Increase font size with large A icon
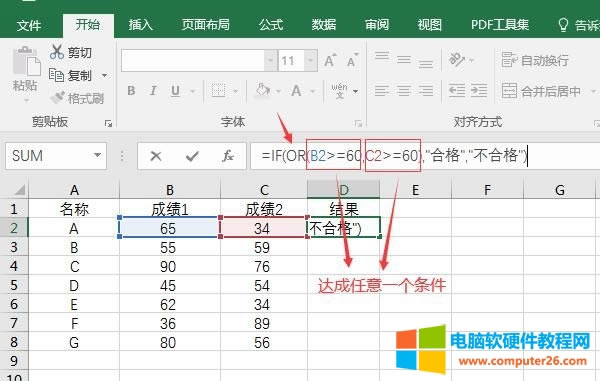 pos(330,60)
